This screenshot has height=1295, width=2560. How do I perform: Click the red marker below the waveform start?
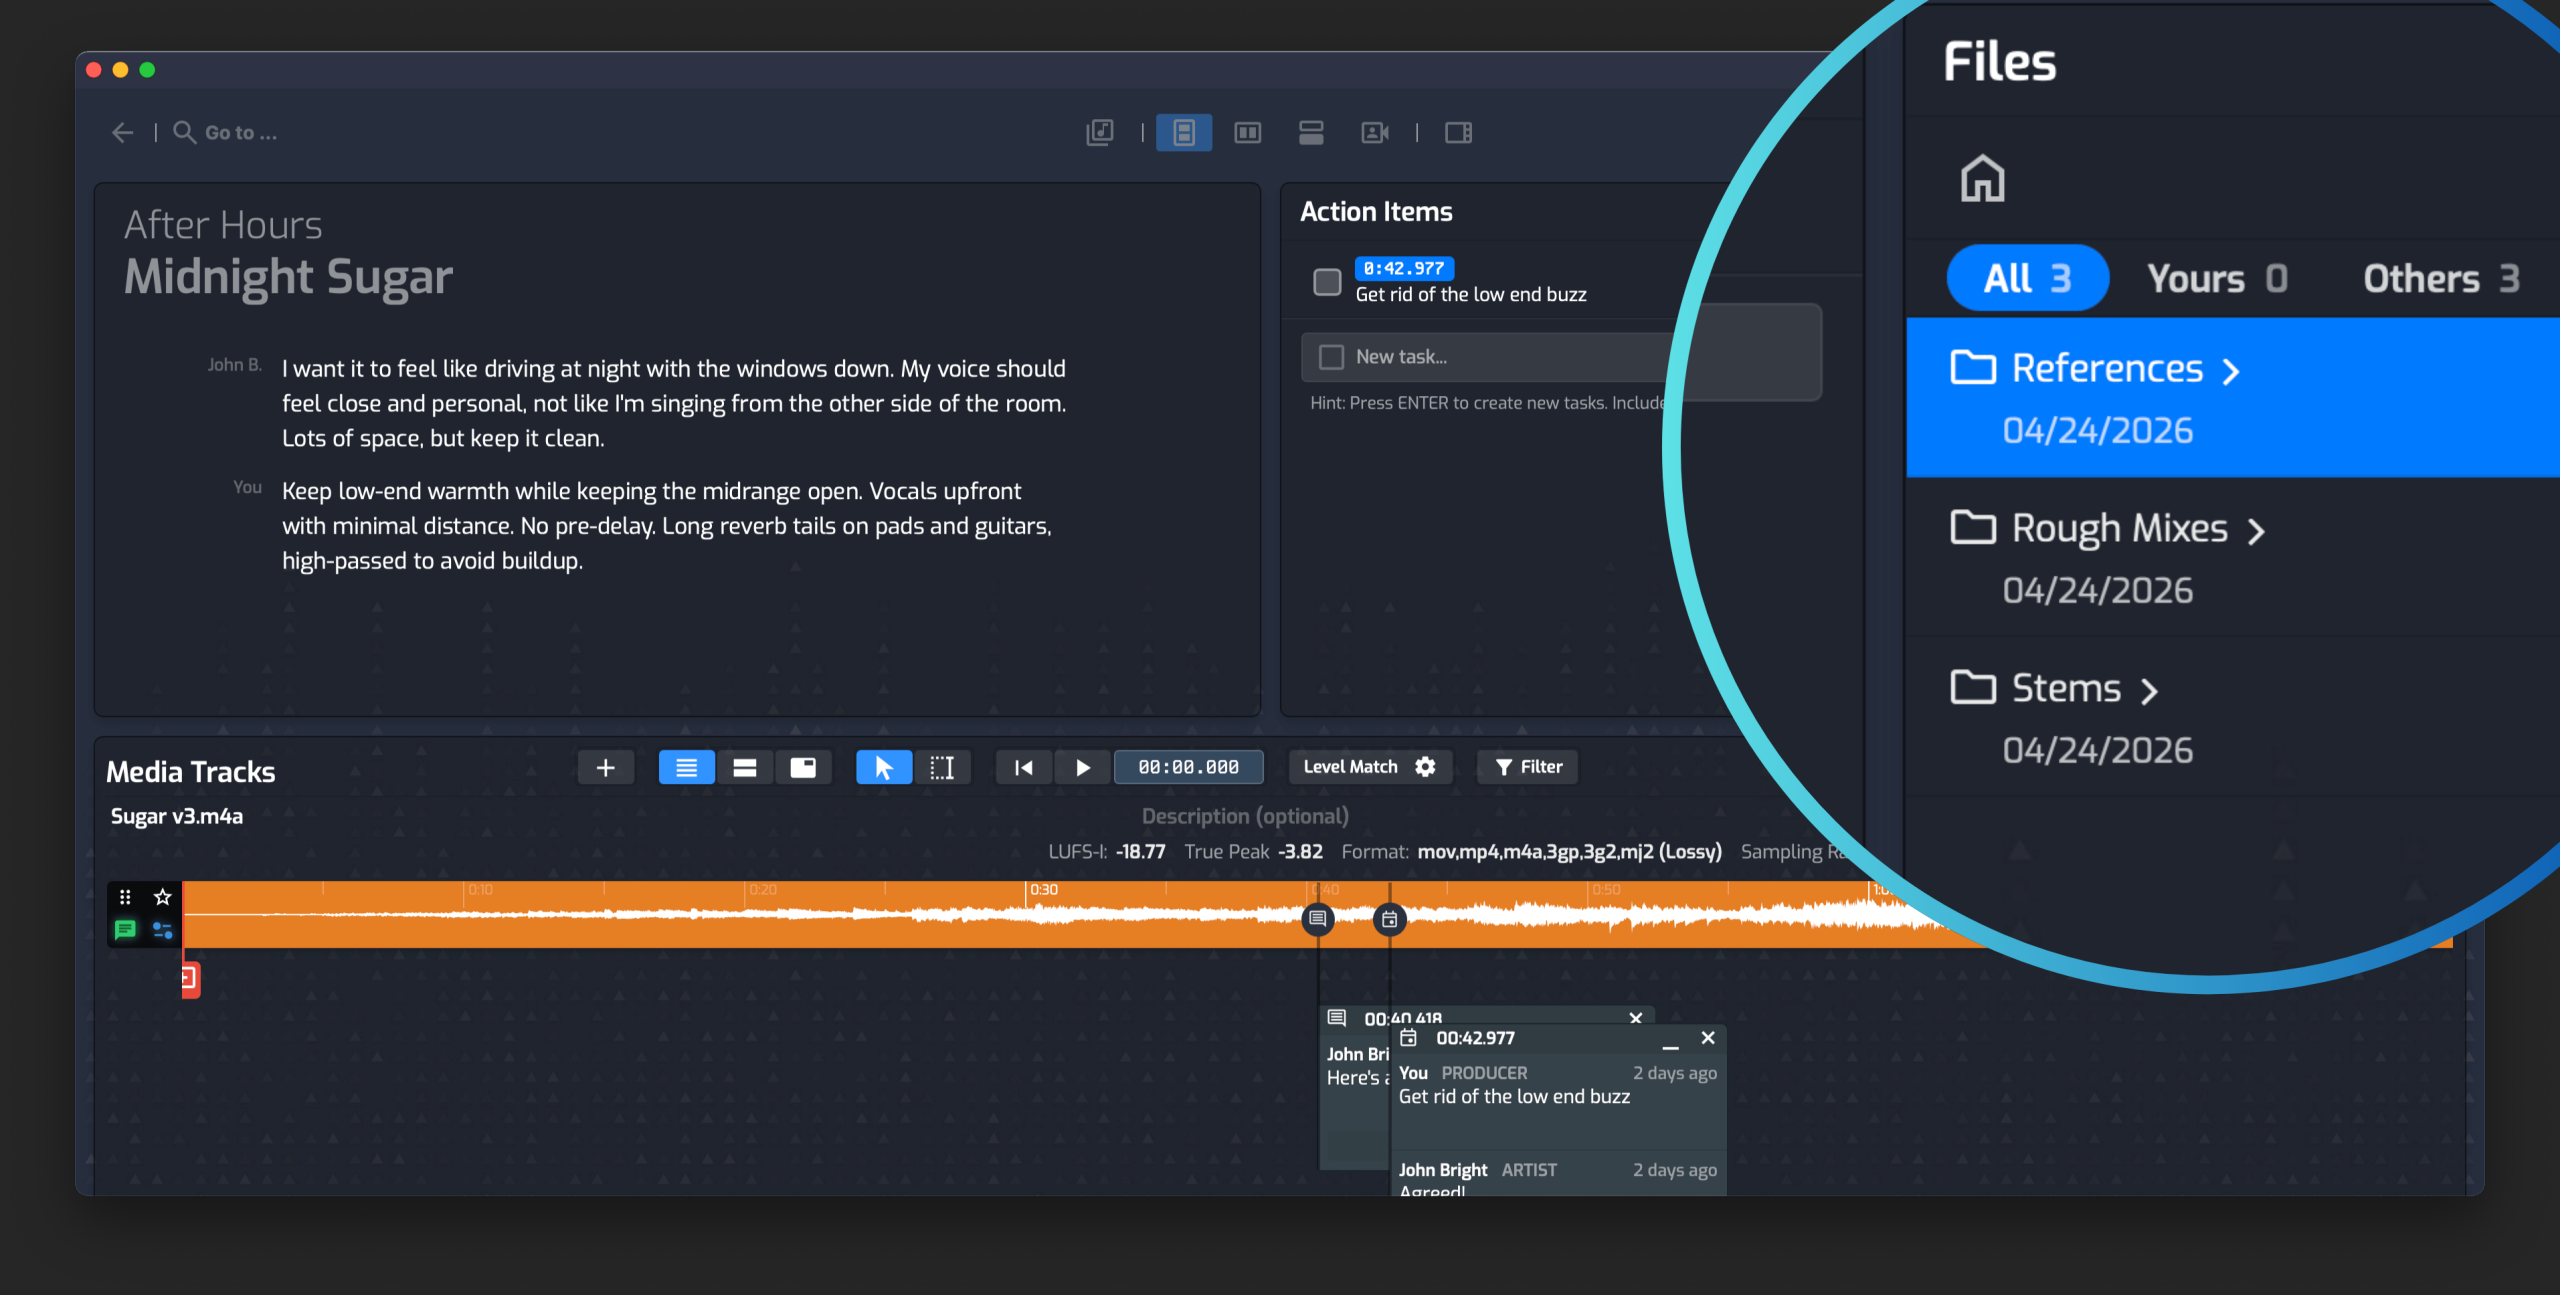[190, 979]
